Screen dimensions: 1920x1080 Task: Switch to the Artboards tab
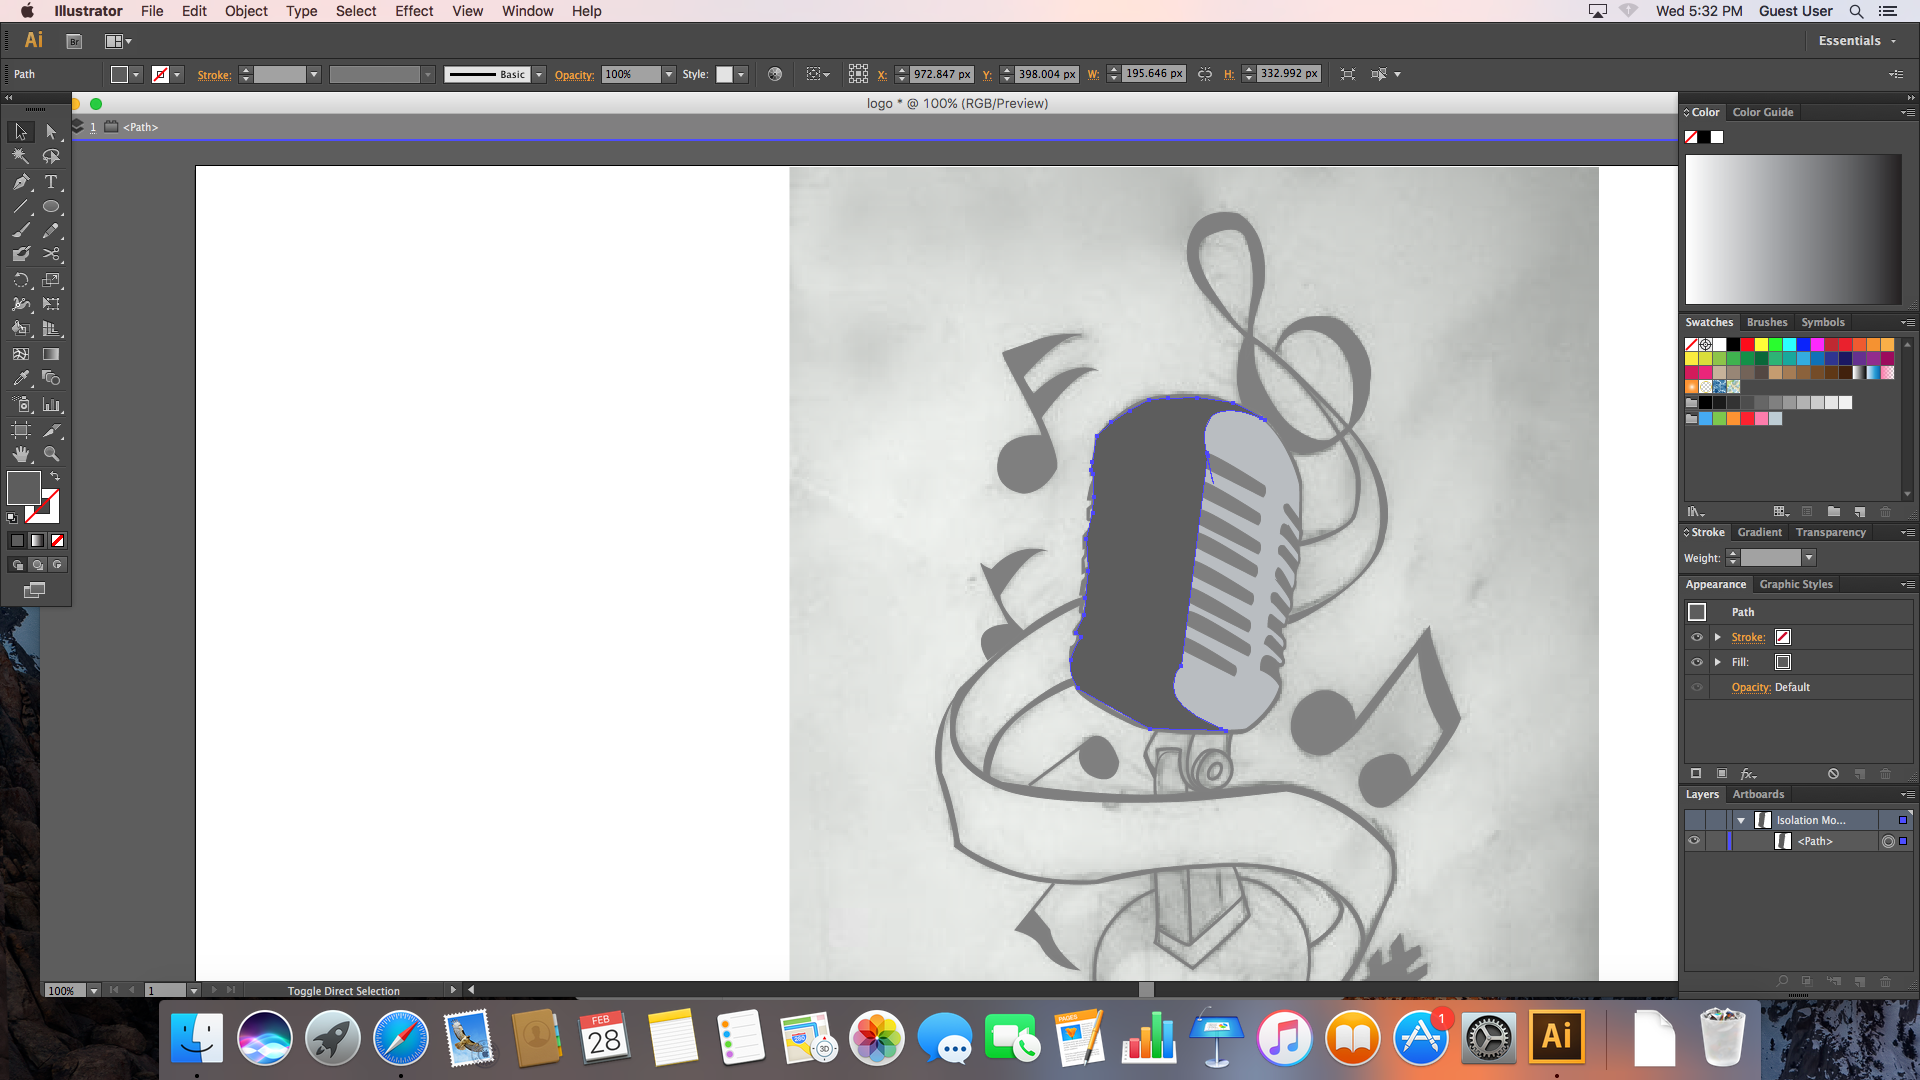(1758, 794)
